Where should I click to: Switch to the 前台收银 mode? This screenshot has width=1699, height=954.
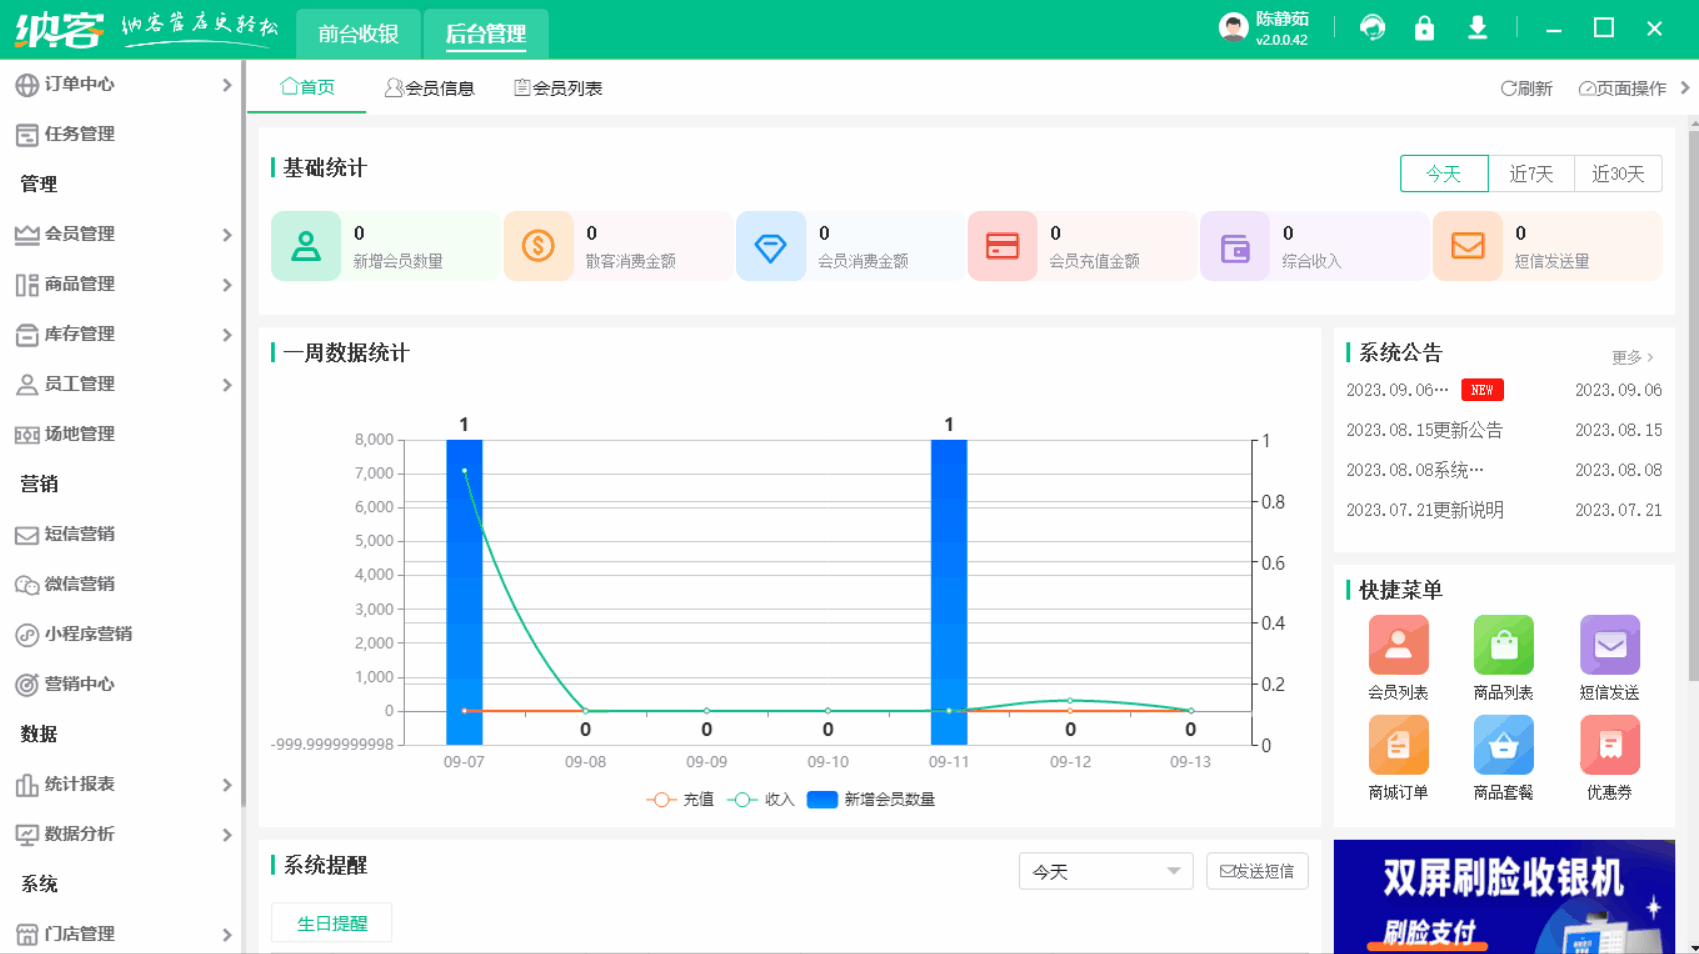click(358, 33)
